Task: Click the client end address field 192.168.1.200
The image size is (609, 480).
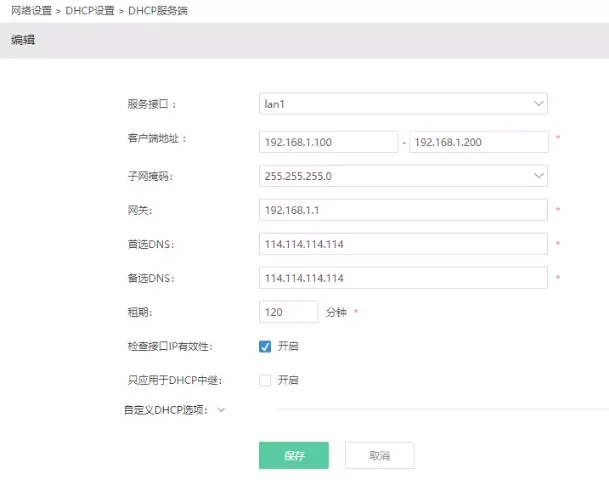Action: [479, 142]
